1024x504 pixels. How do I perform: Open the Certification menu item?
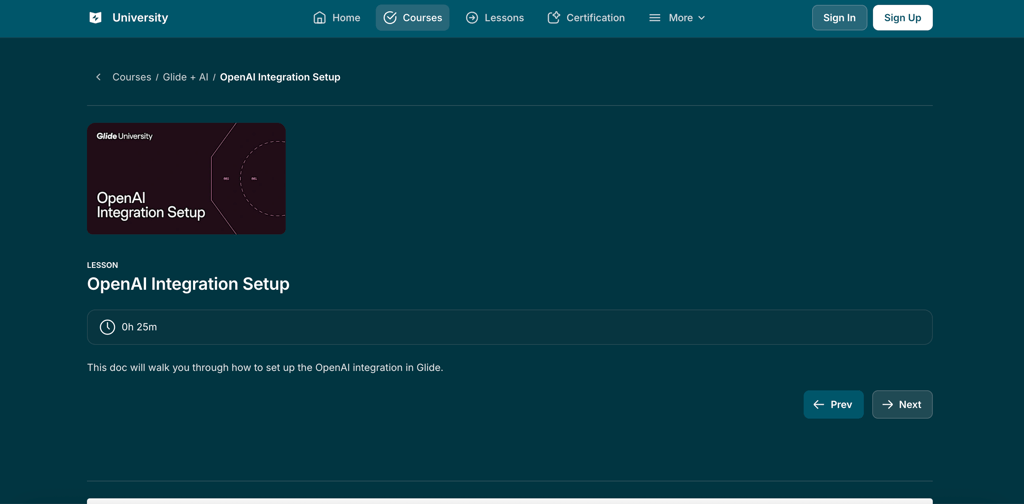tap(586, 18)
